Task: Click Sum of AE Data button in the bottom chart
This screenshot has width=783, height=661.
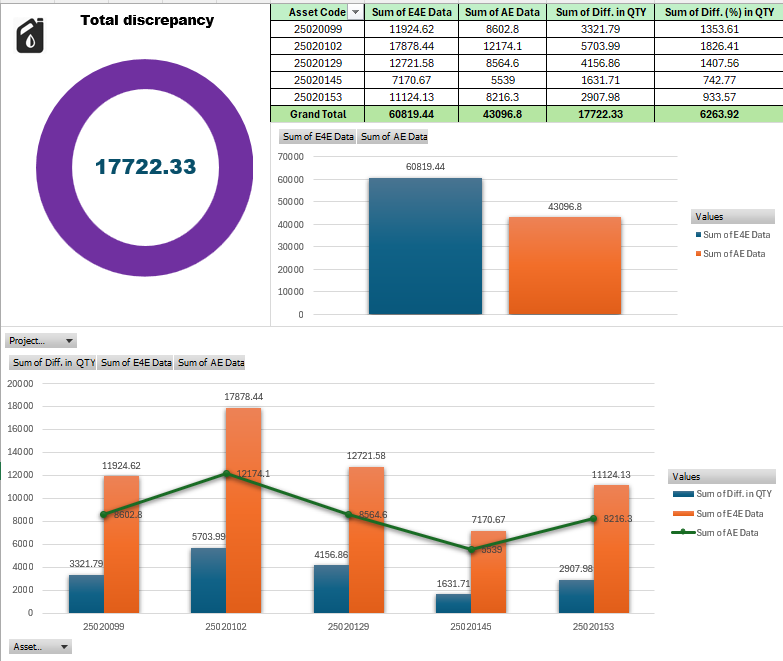Action: click(211, 363)
